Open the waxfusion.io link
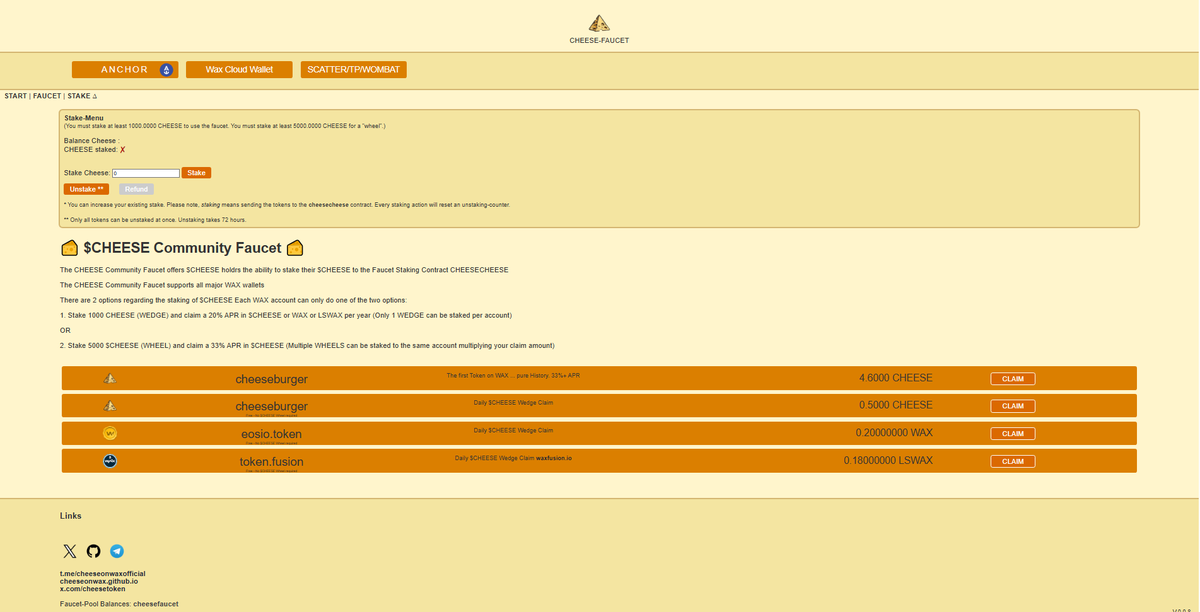The image size is (1200, 612). (554, 458)
